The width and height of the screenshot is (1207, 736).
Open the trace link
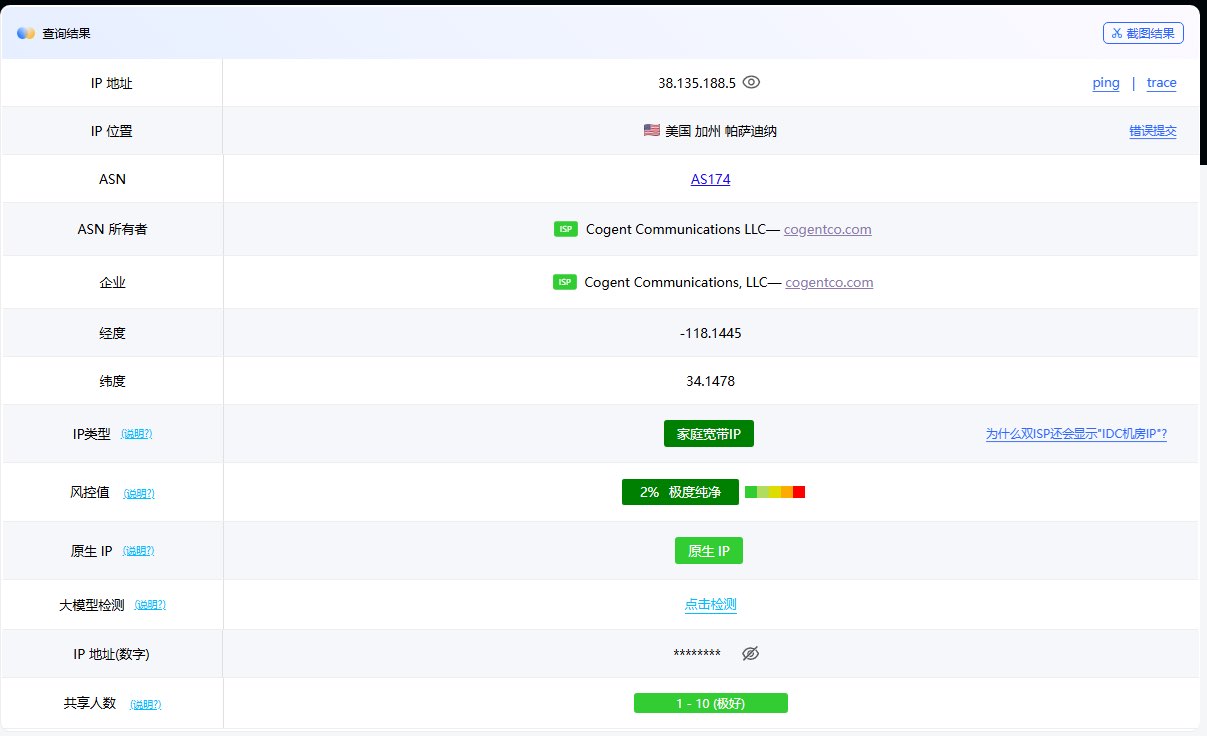coord(1161,83)
